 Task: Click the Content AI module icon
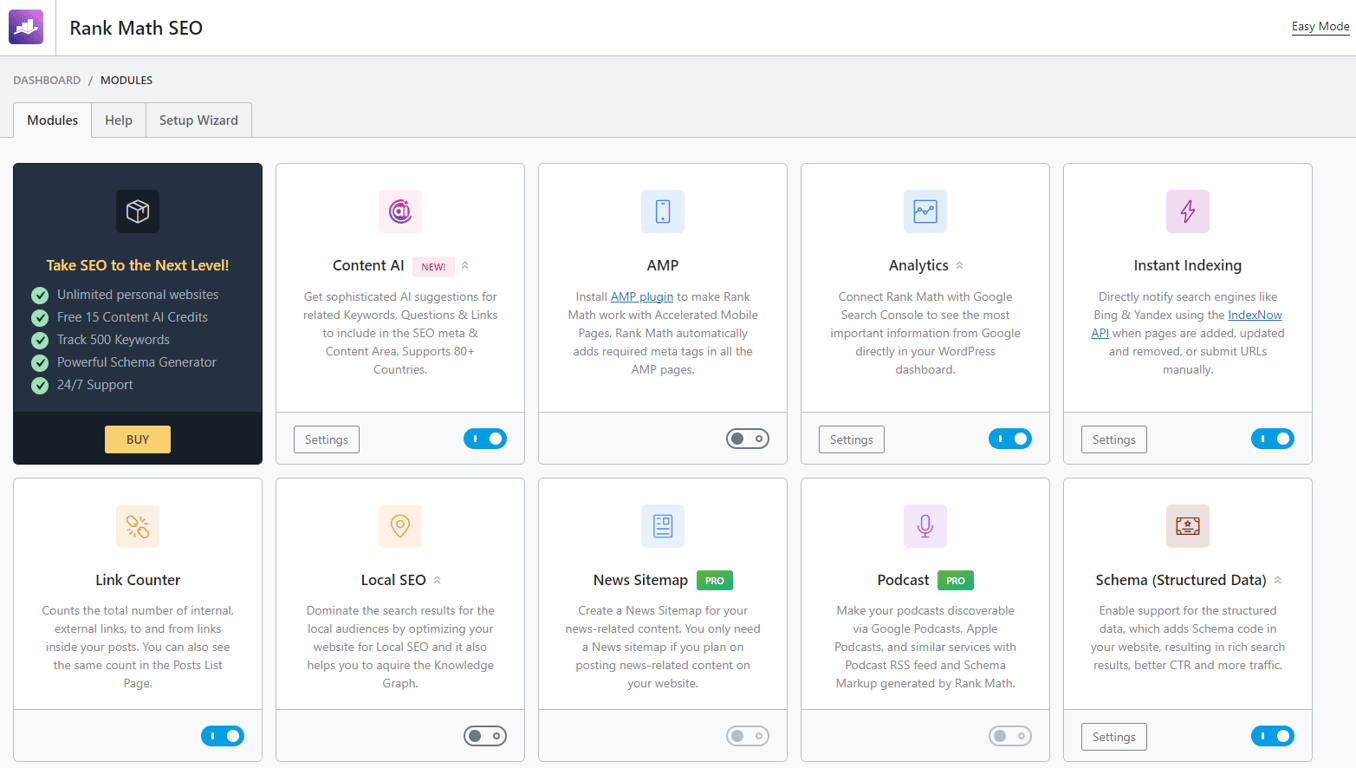click(x=400, y=211)
